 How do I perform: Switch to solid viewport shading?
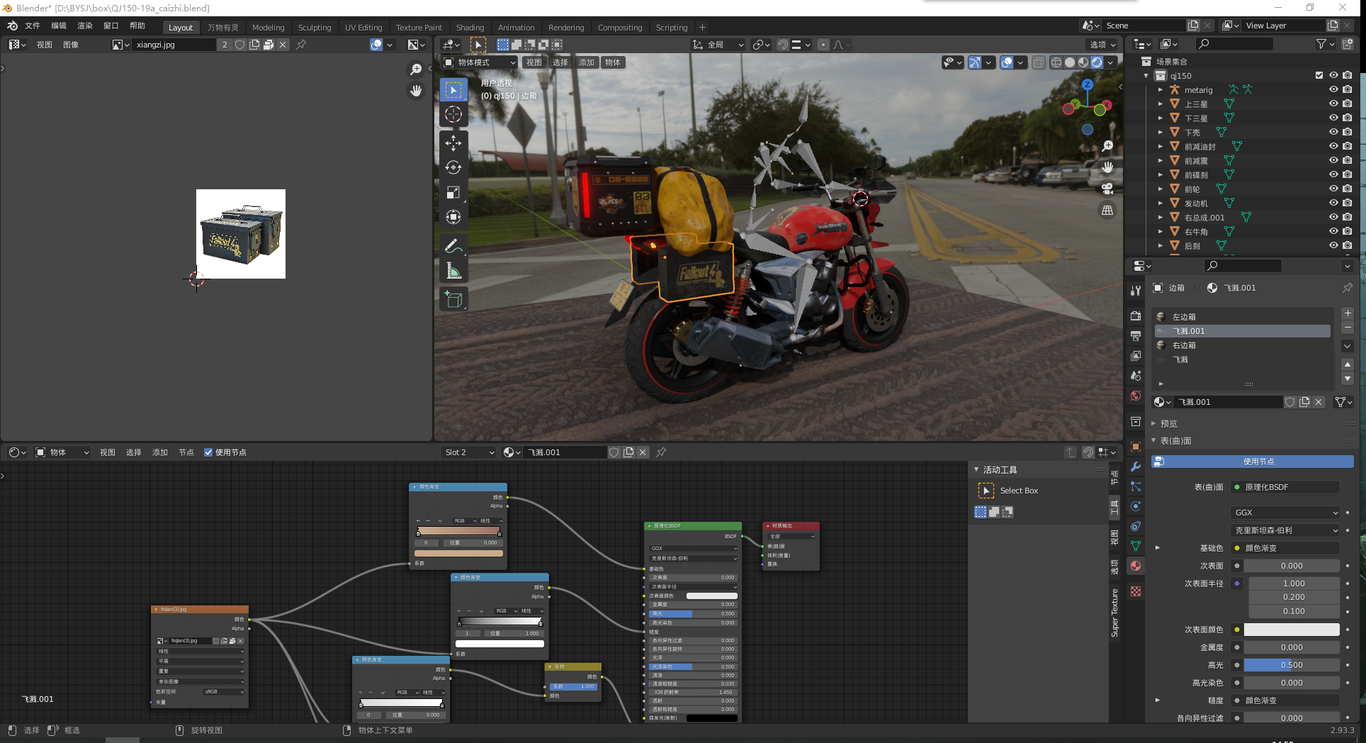1069,62
